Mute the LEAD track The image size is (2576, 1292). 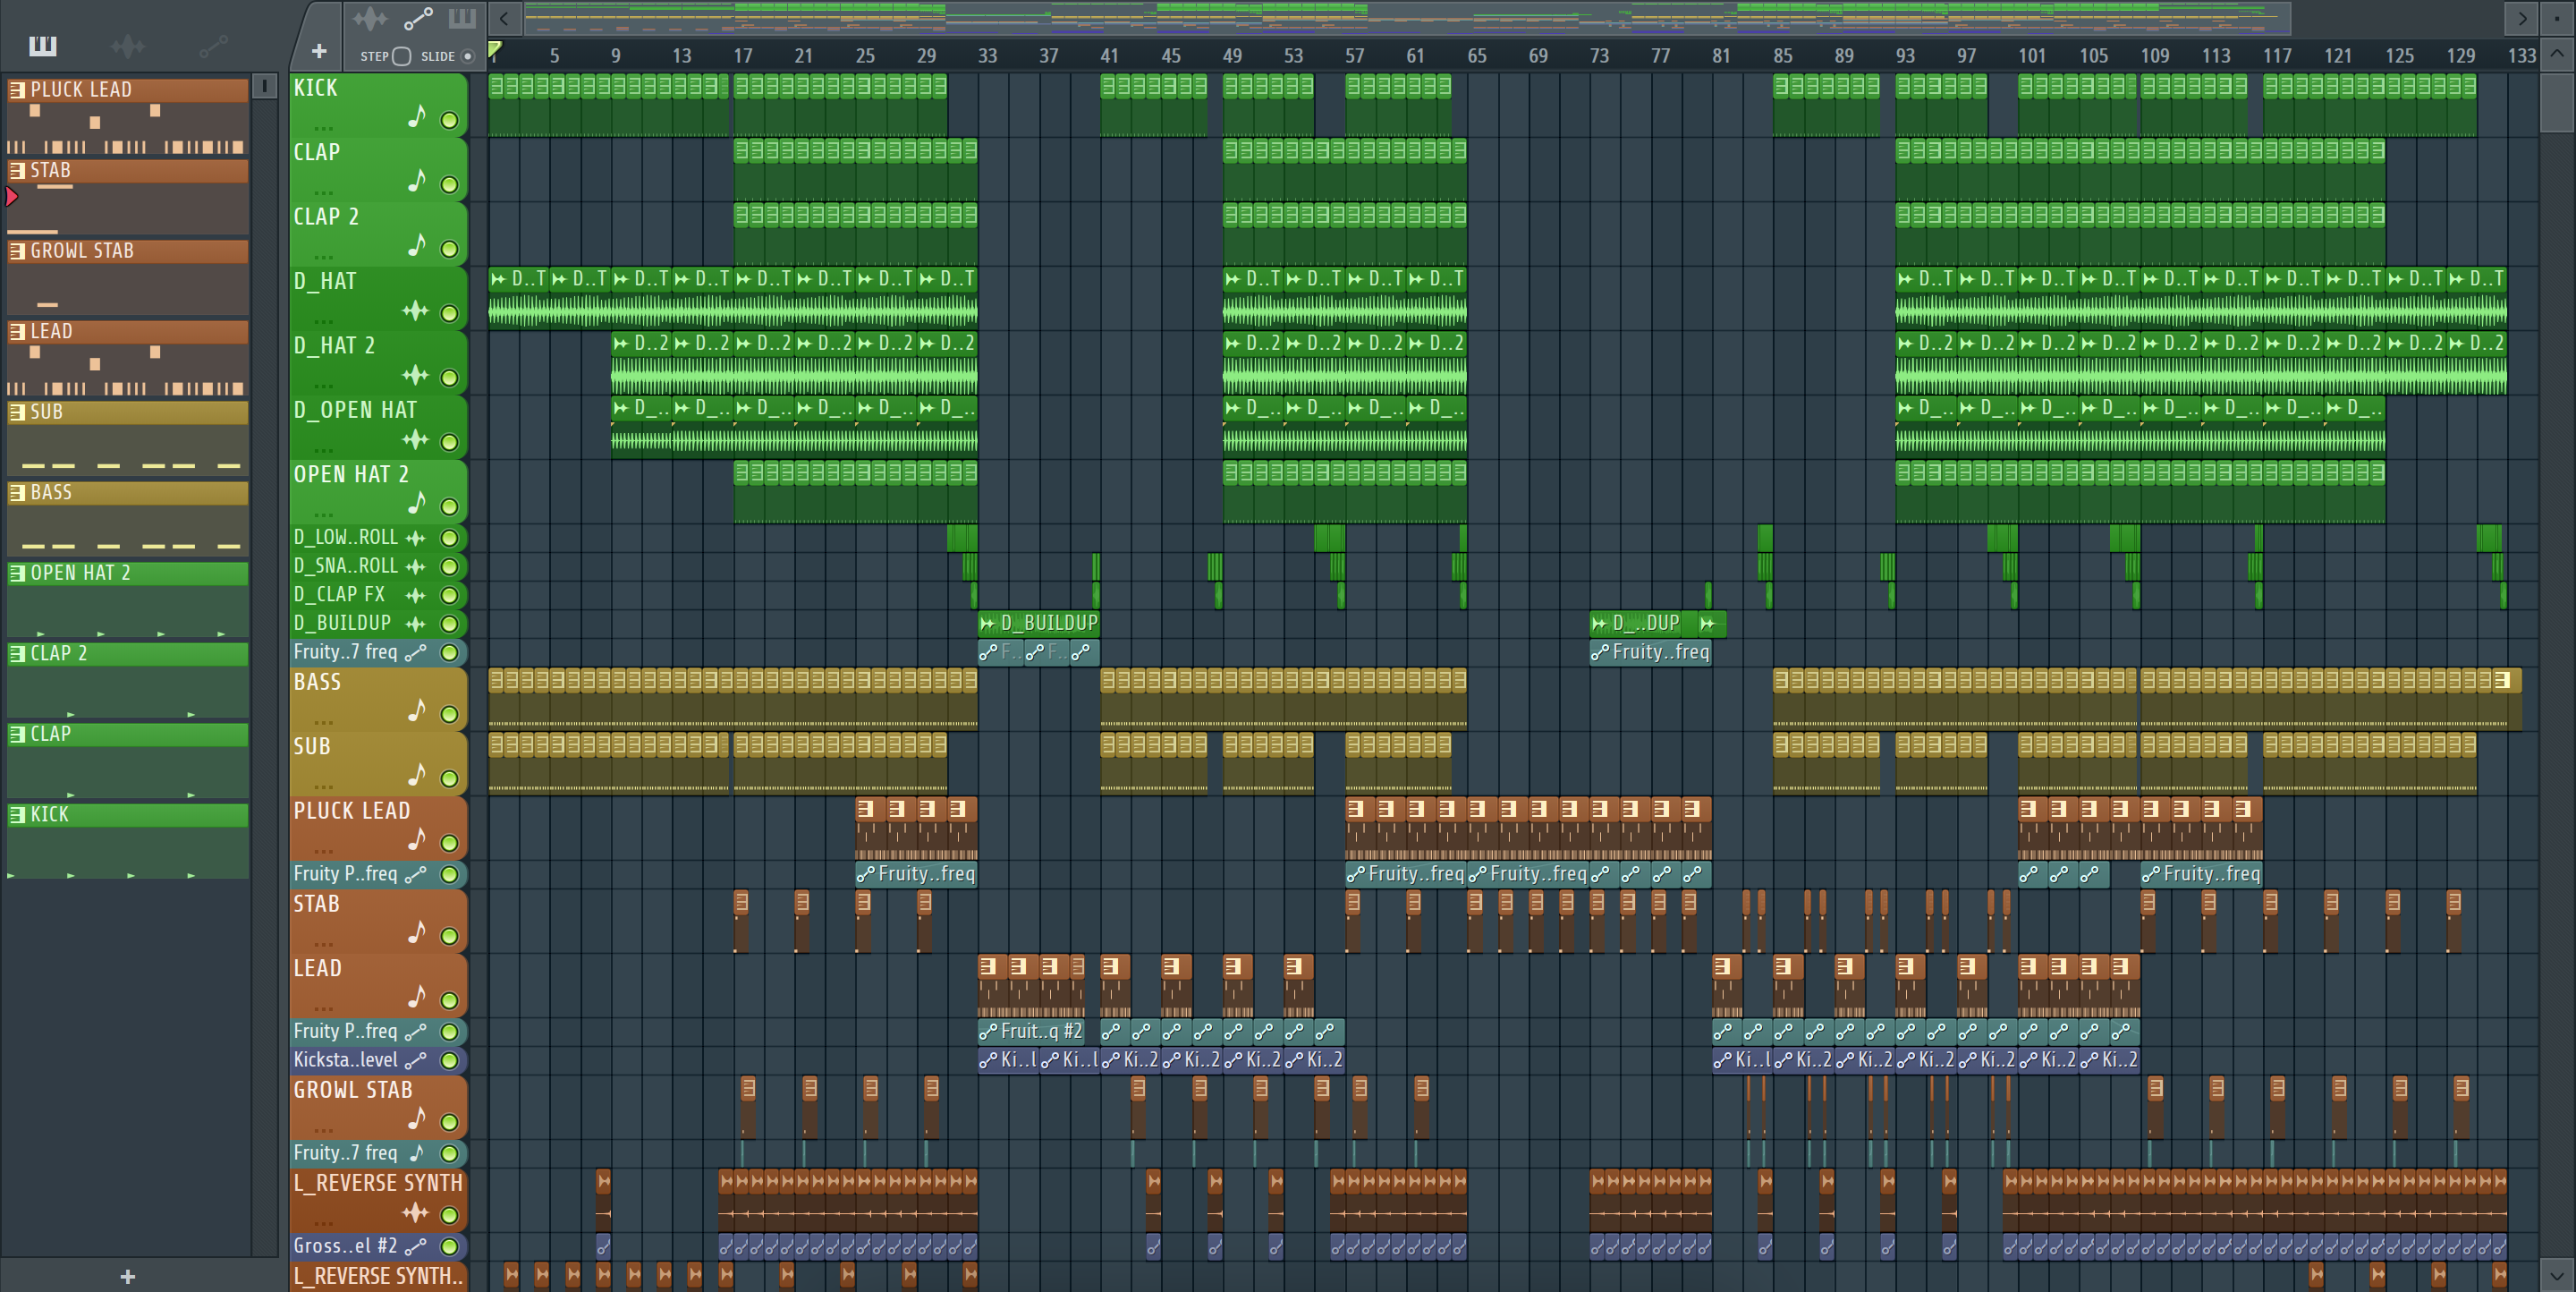tap(450, 1000)
